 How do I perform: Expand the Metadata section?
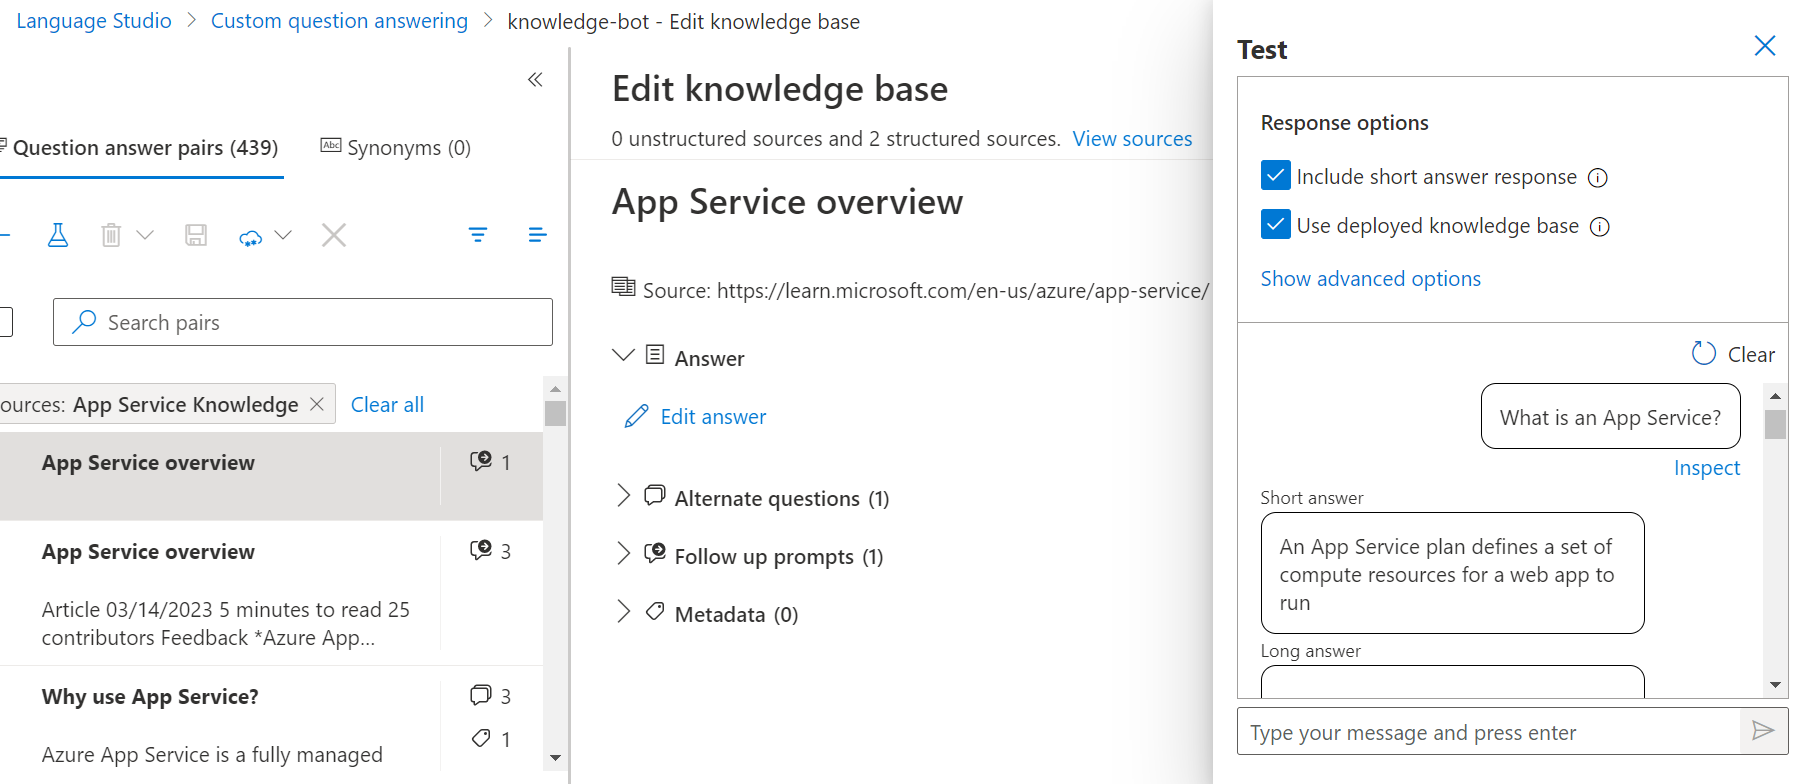click(x=624, y=612)
